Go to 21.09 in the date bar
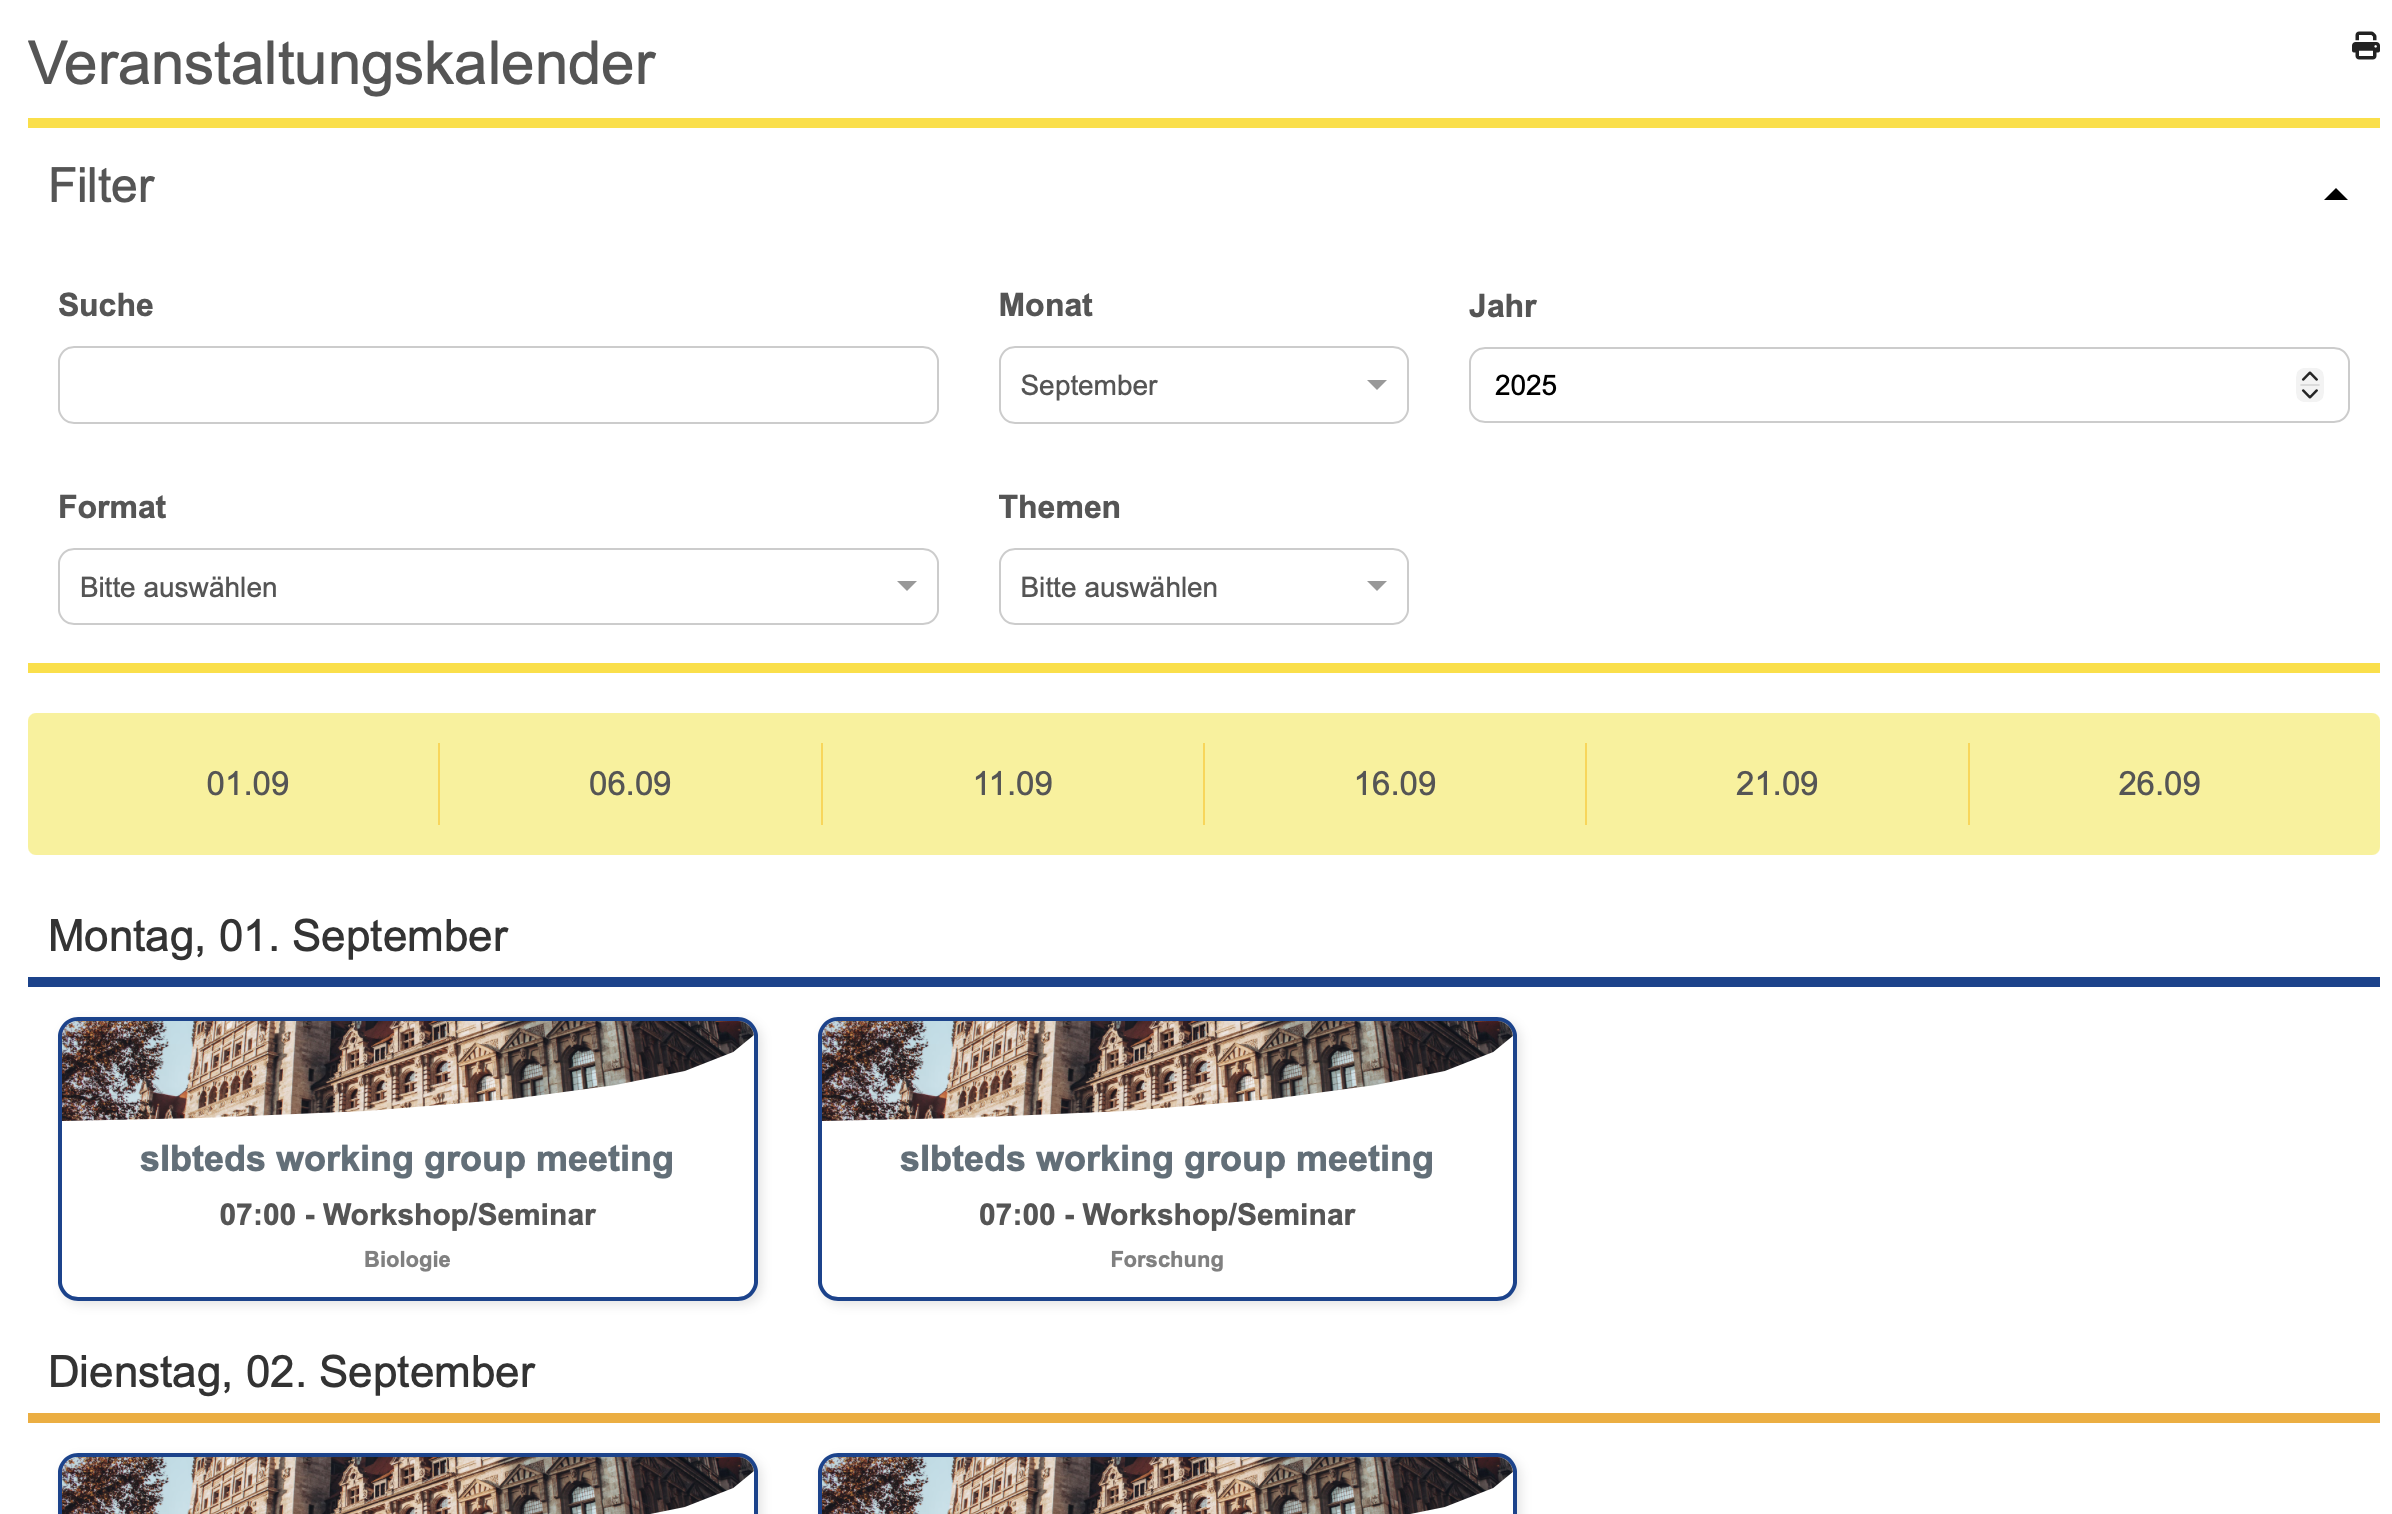Viewport: 2392px width, 1514px height. (x=1776, y=784)
